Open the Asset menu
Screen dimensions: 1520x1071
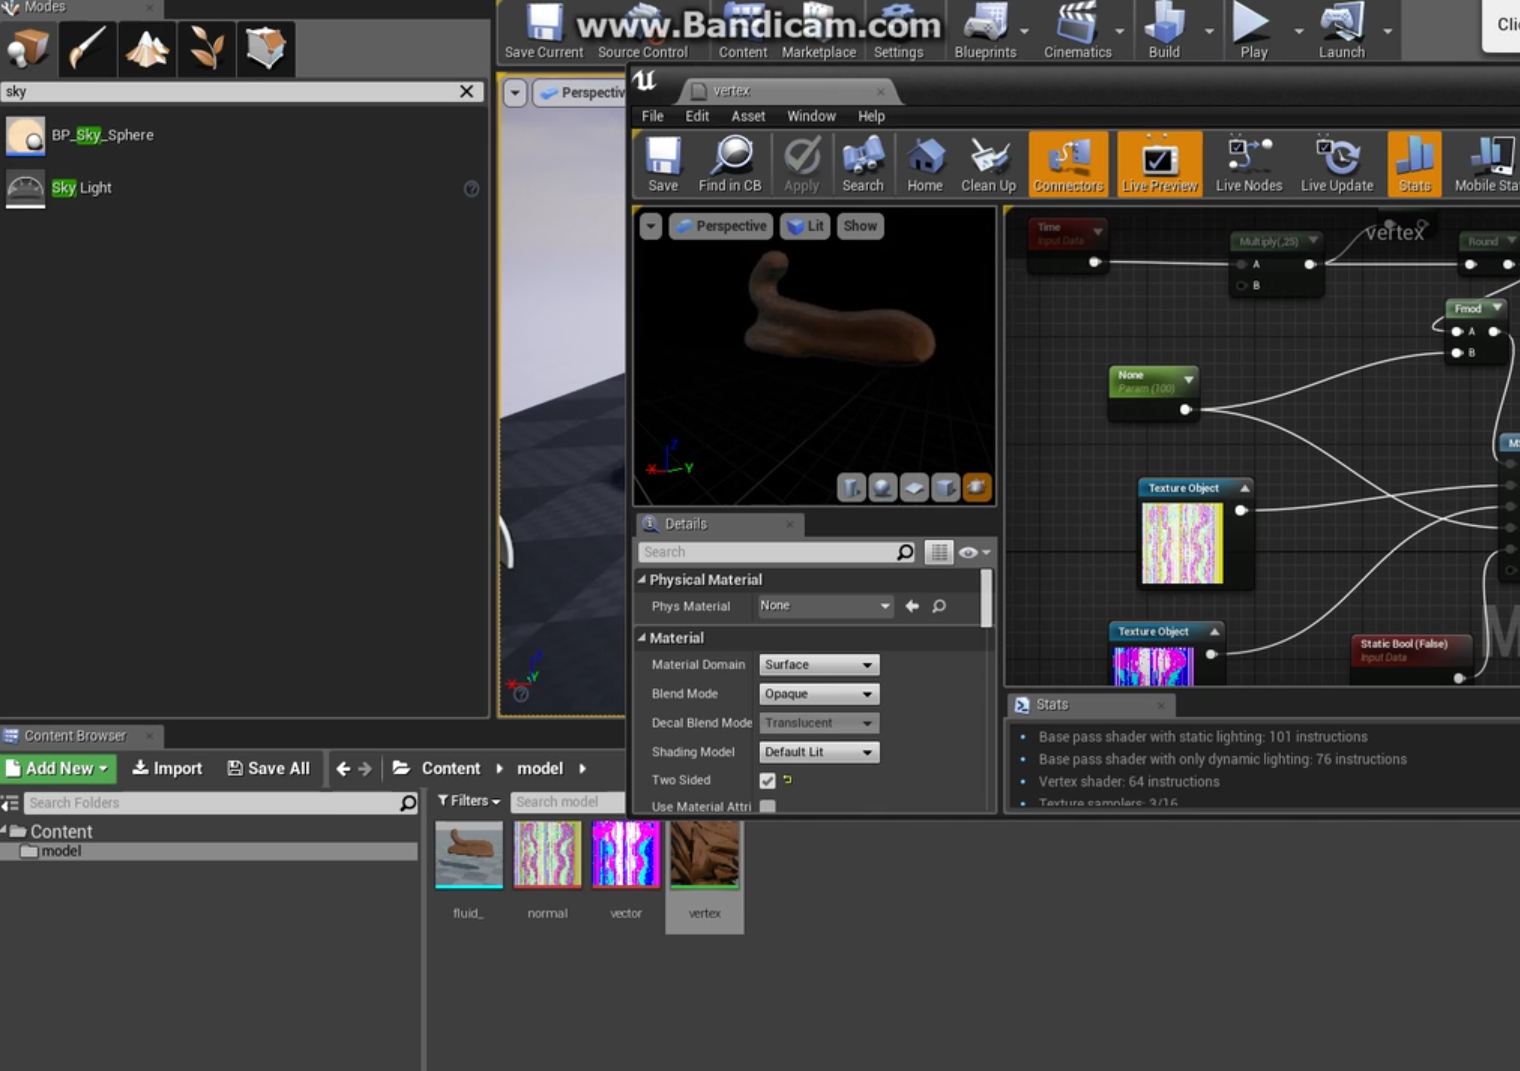748,116
